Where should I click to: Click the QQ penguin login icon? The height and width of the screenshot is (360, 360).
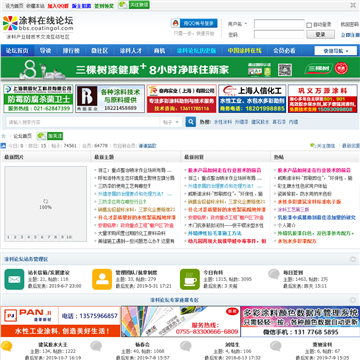pos(175,23)
